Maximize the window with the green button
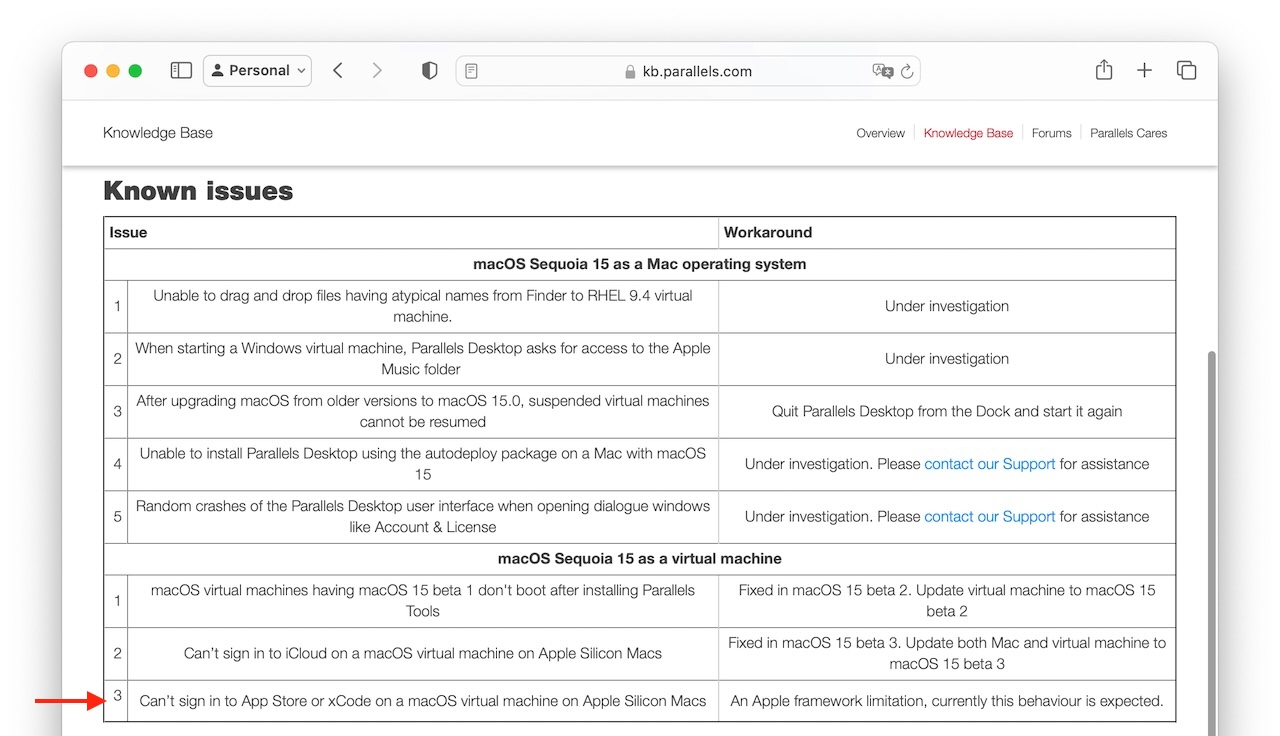Image resolution: width=1280 pixels, height=736 pixels. click(135, 71)
